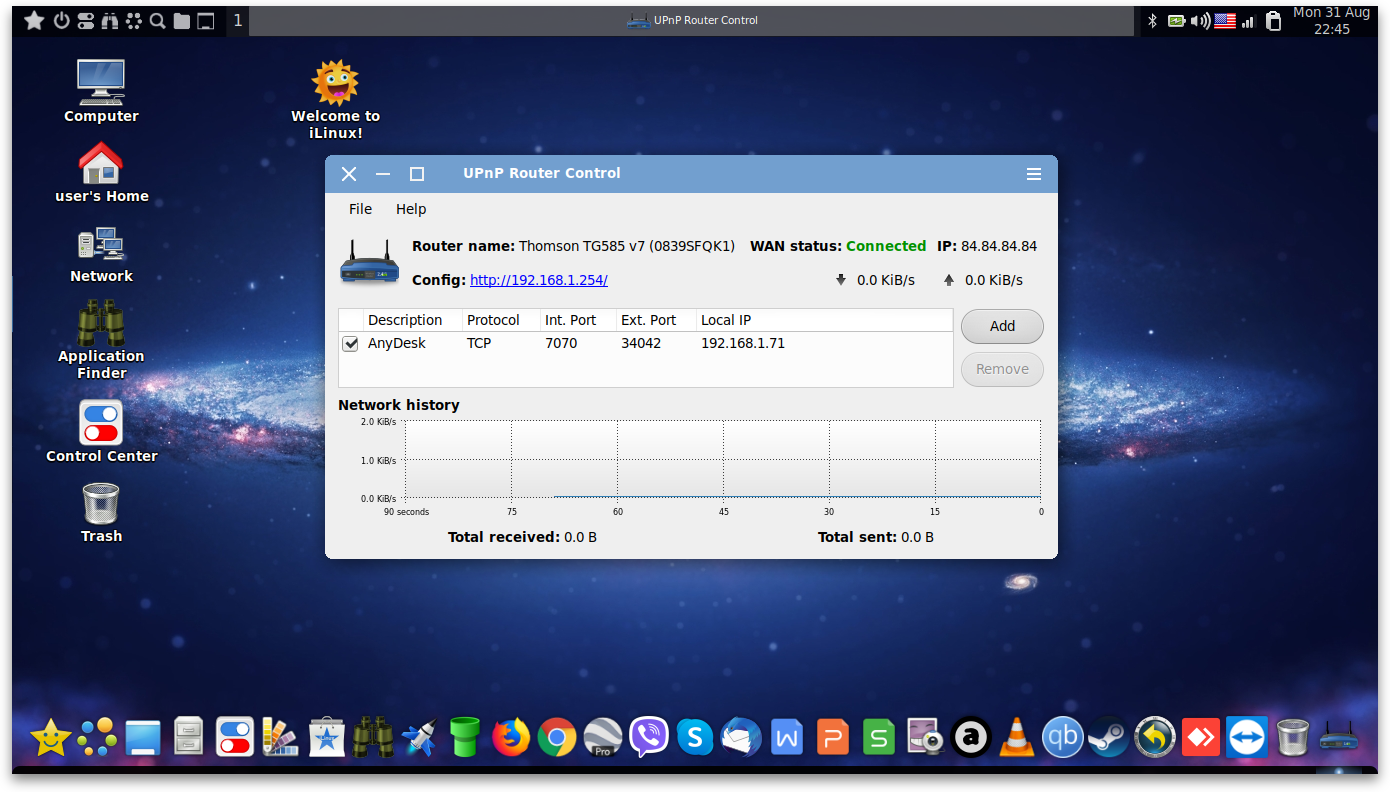Viewport: 1390px width, 792px height.
Task: Click the UPnP router icon in the dock
Action: 1339,738
